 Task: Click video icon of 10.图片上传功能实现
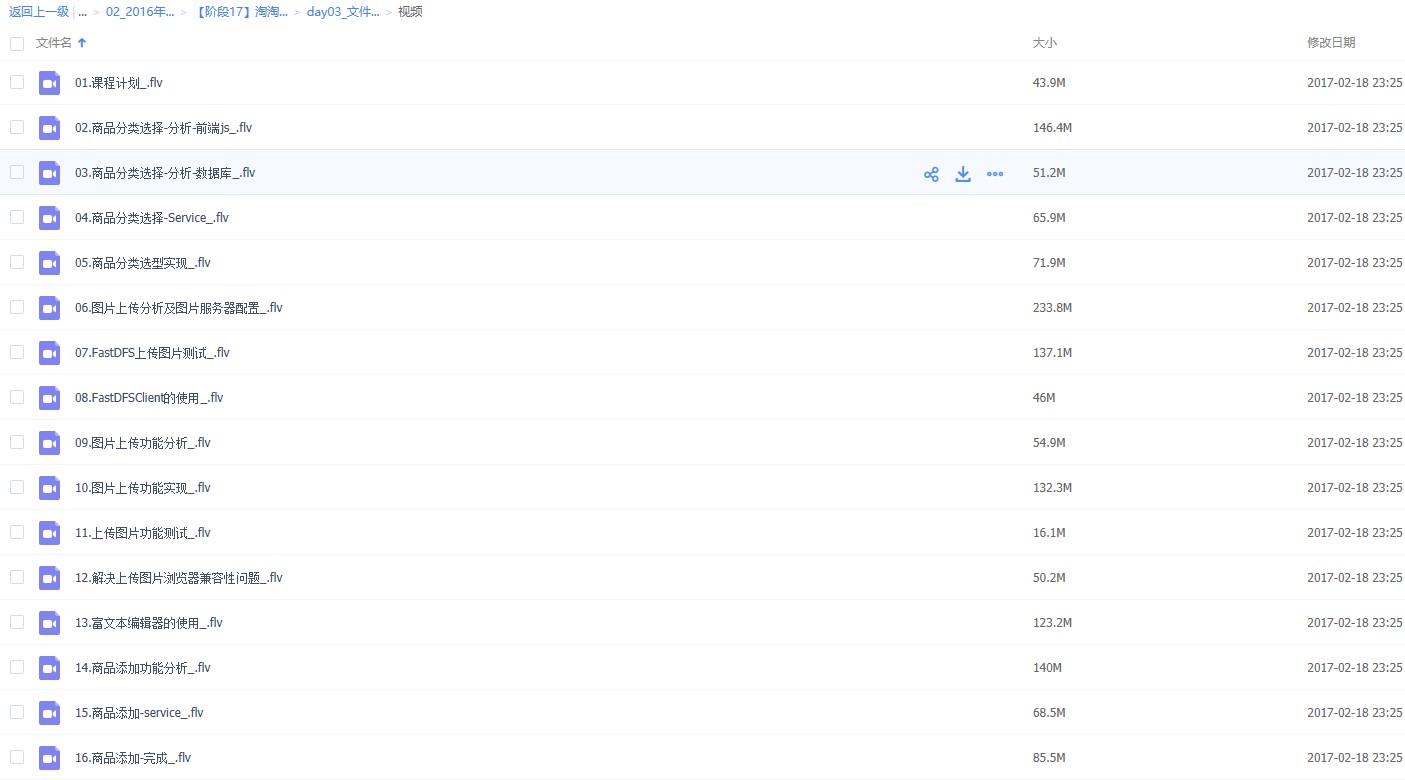coord(50,488)
